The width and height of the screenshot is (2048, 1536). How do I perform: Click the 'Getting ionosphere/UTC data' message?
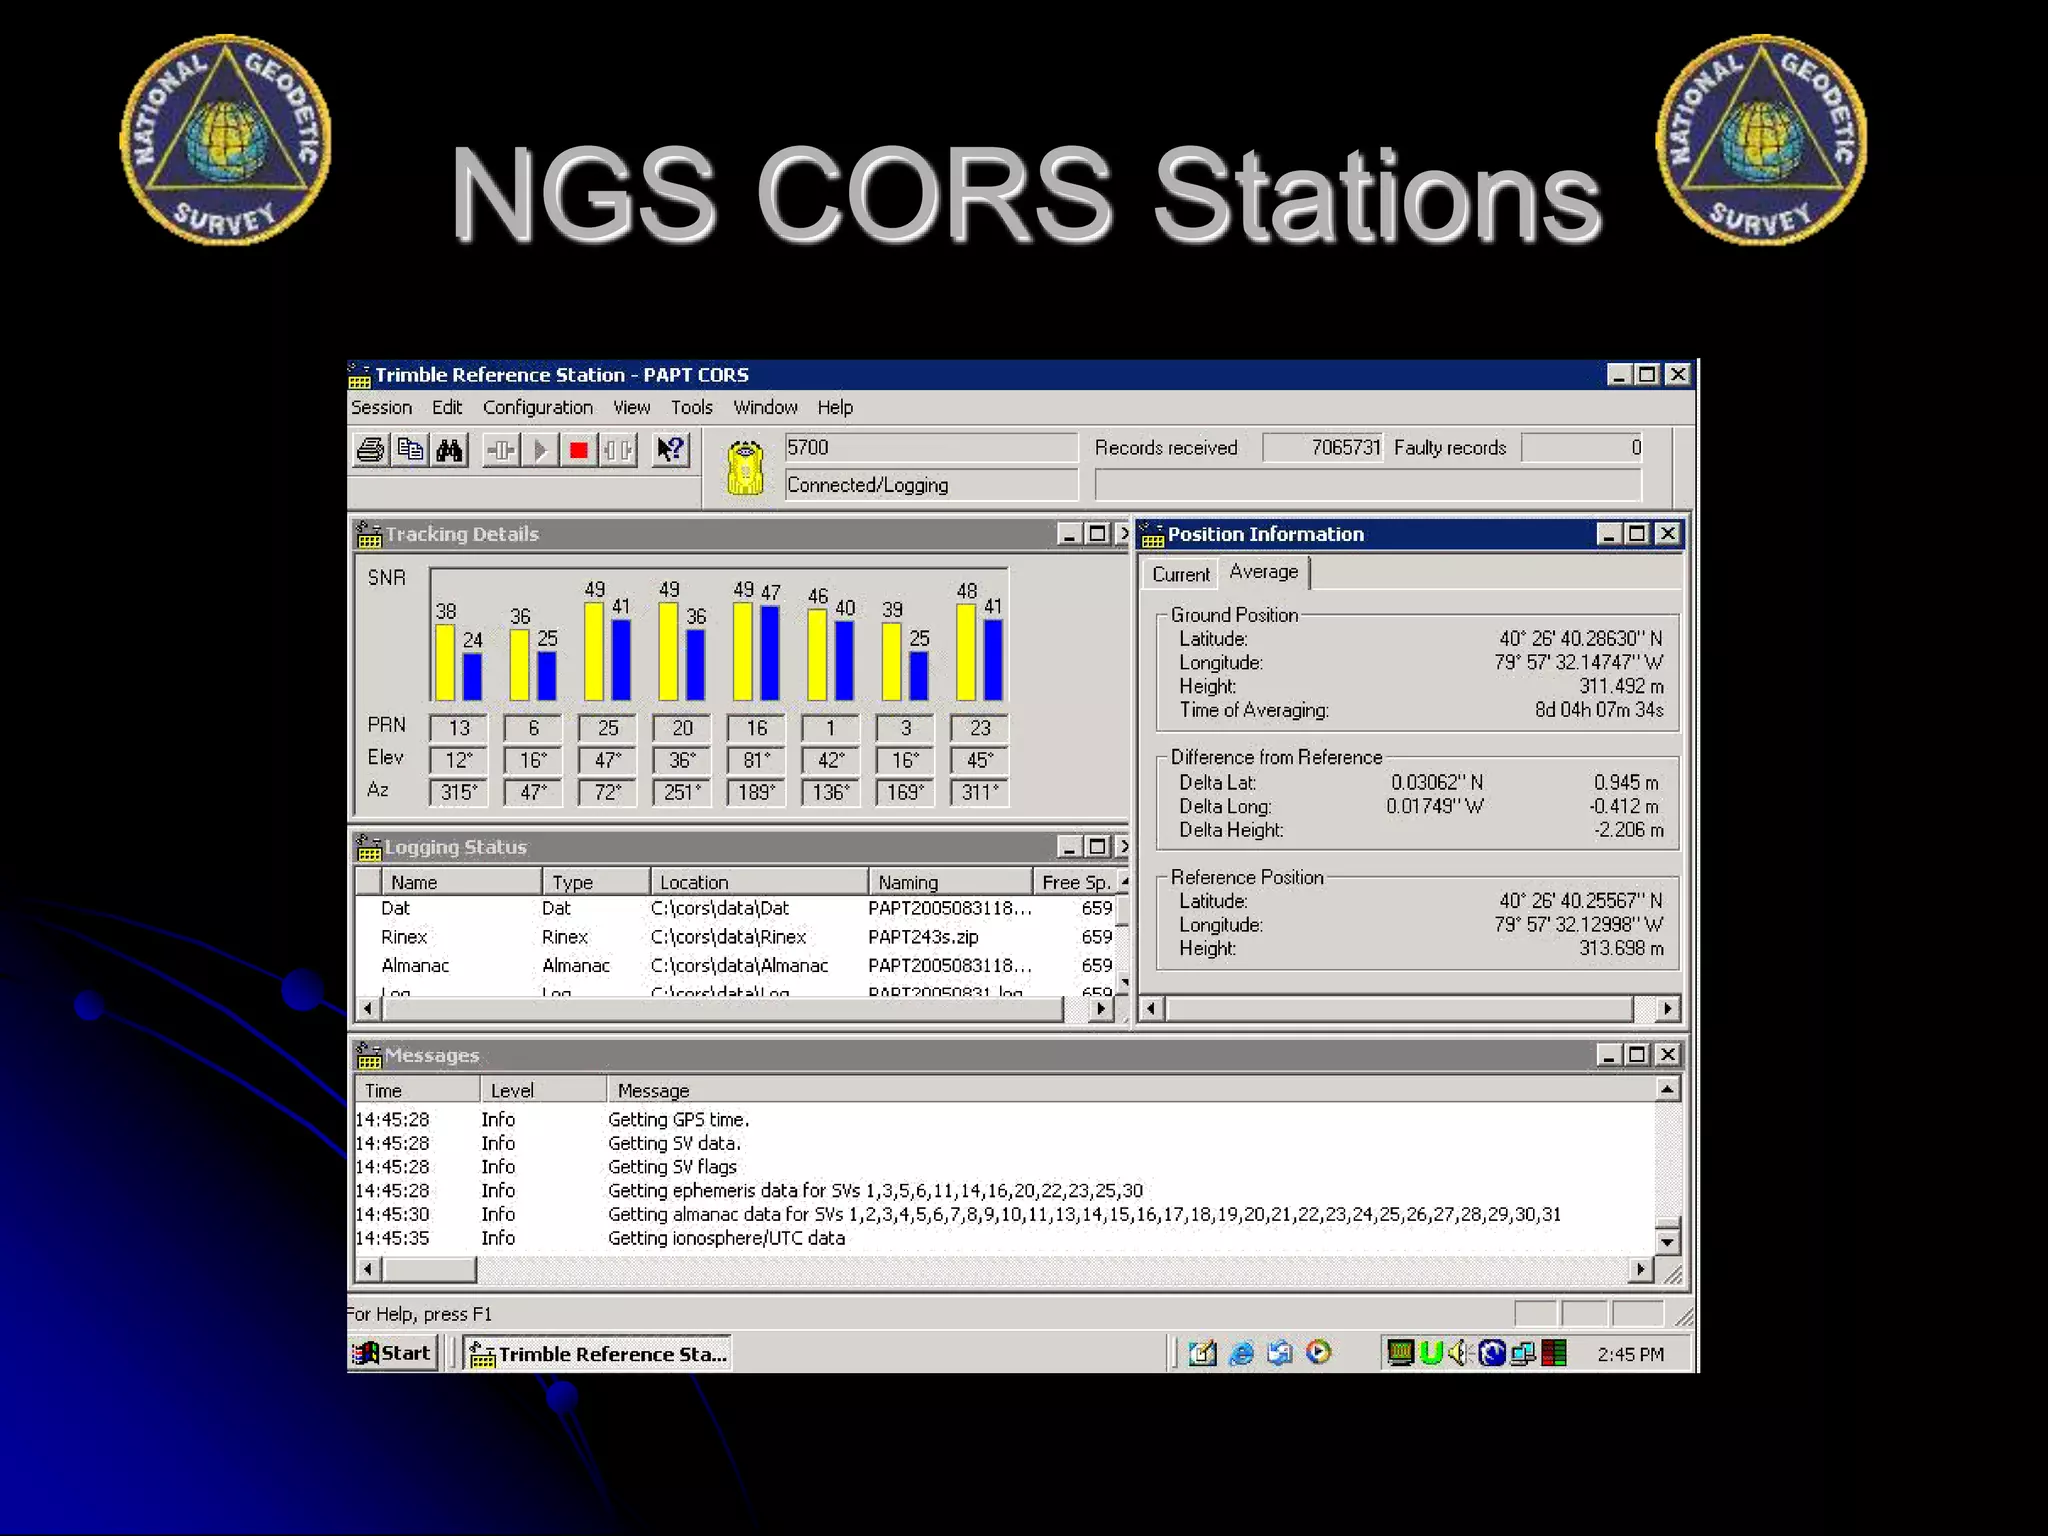[x=726, y=1238]
